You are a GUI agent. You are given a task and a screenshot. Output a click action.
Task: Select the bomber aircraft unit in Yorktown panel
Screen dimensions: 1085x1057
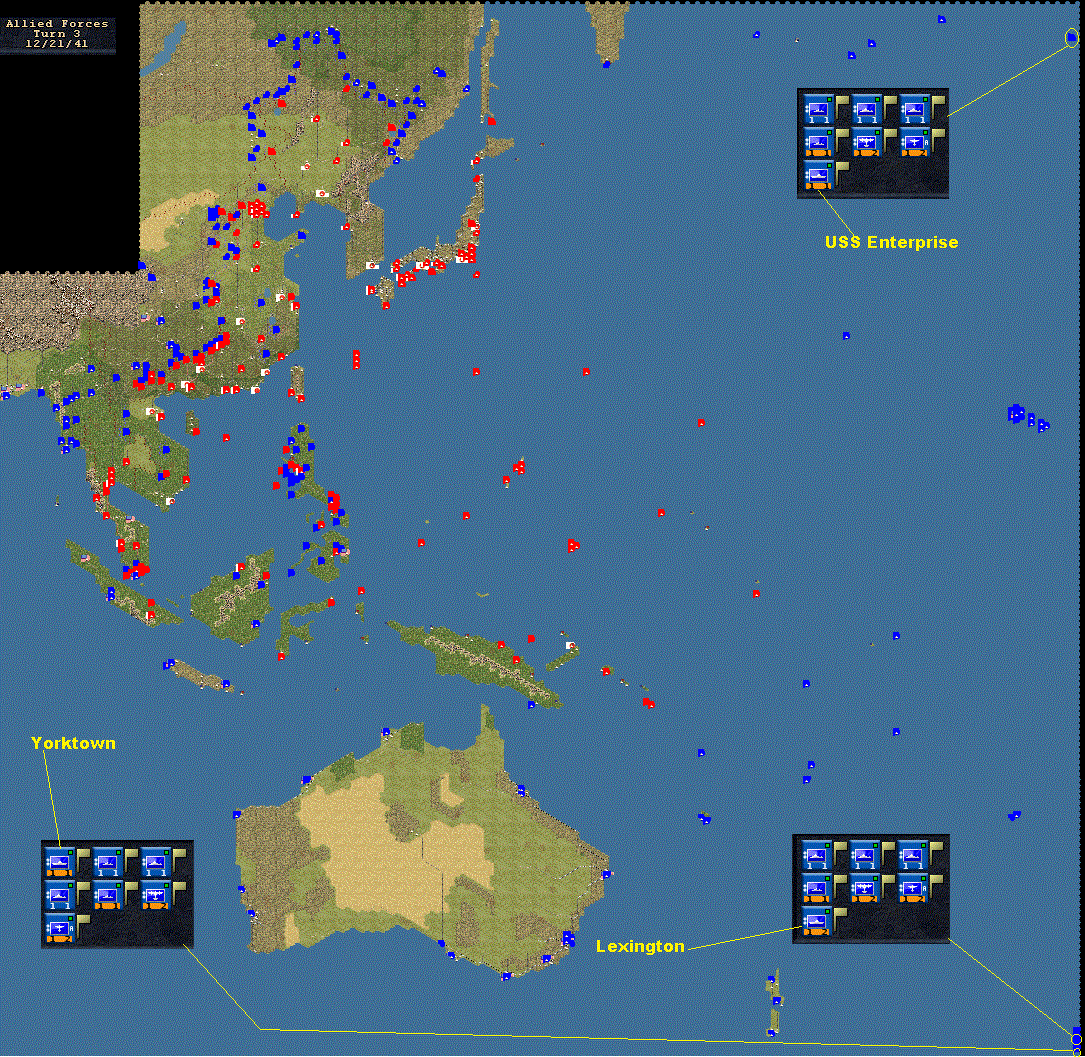pos(154,896)
